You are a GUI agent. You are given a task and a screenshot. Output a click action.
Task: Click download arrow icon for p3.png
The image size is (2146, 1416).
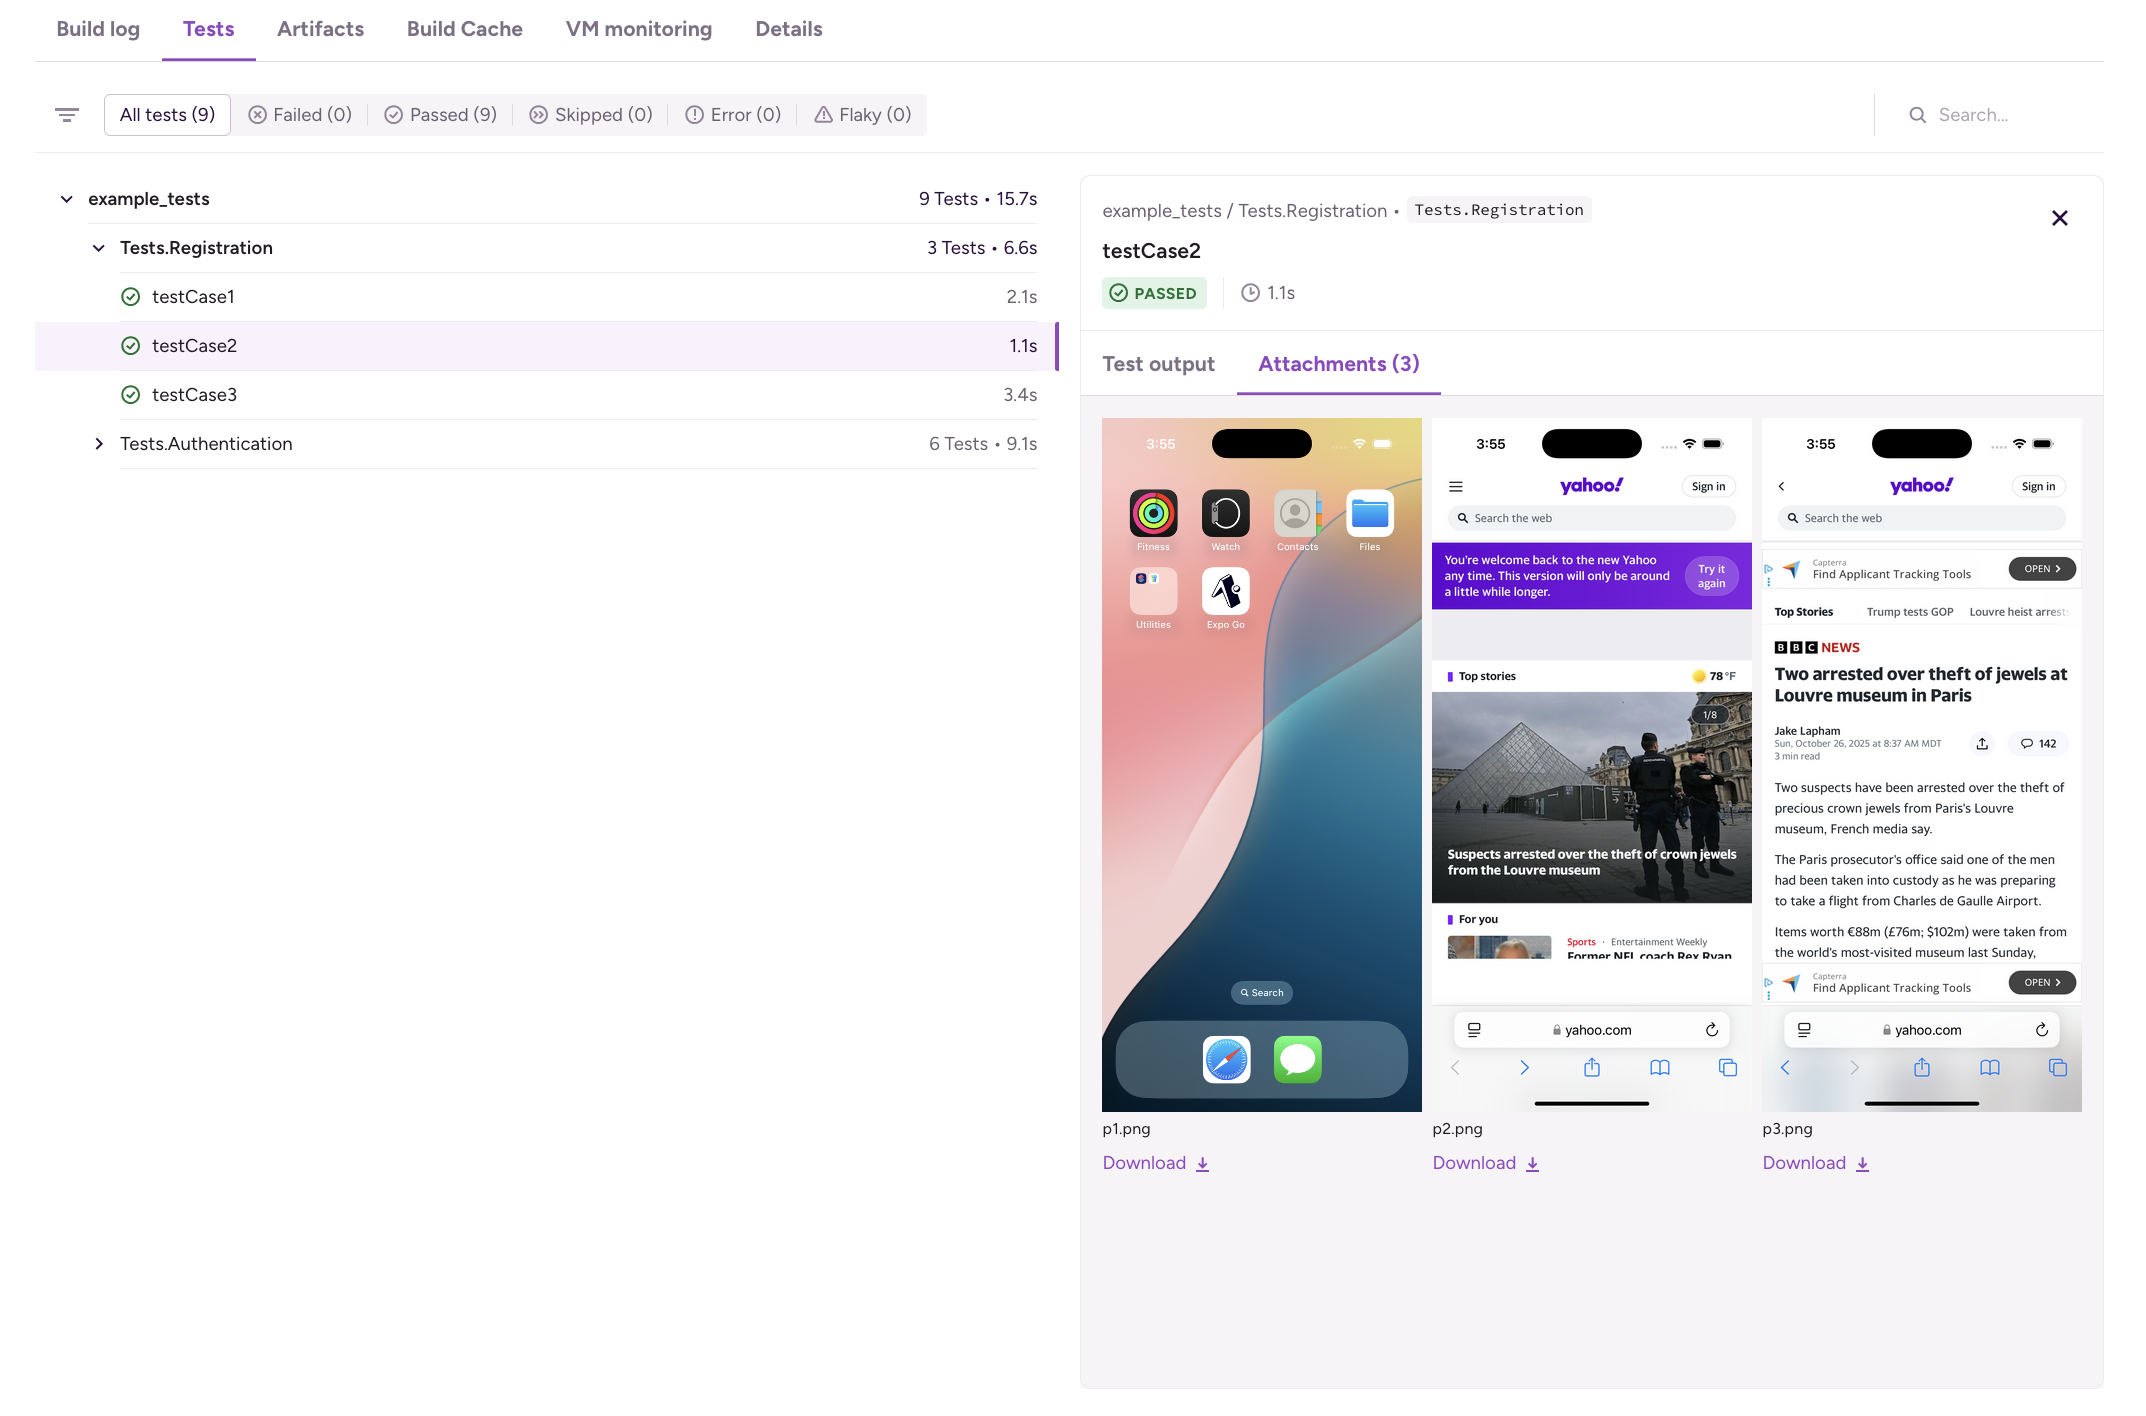coord(1863,1164)
